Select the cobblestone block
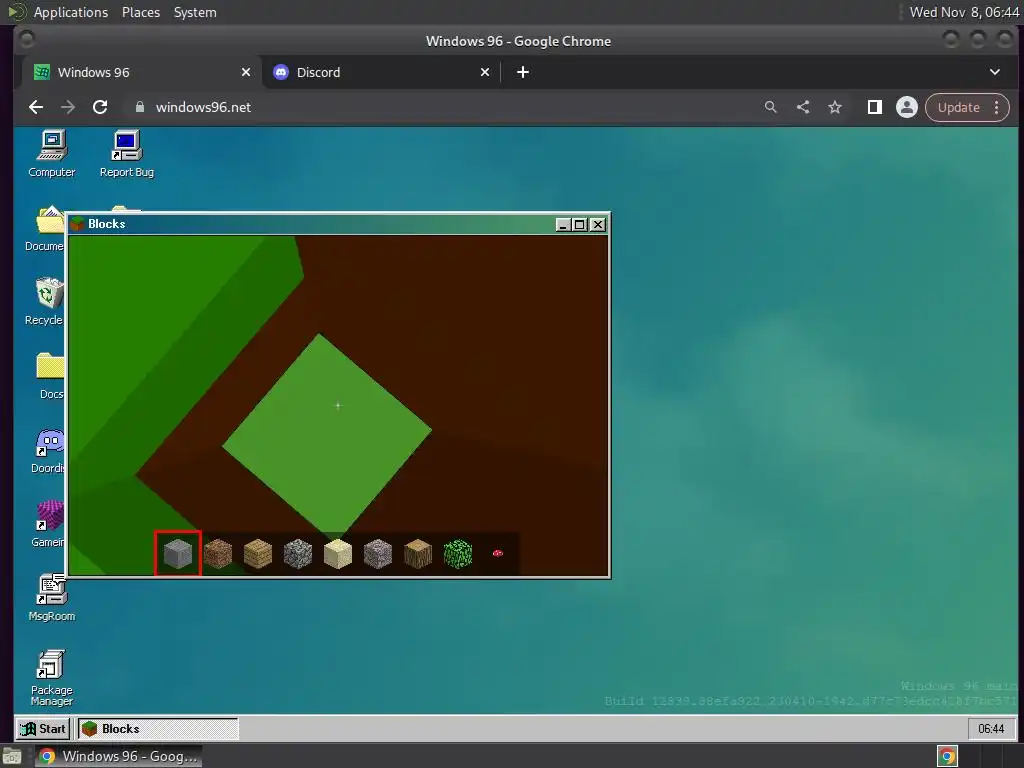 tap(298, 554)
